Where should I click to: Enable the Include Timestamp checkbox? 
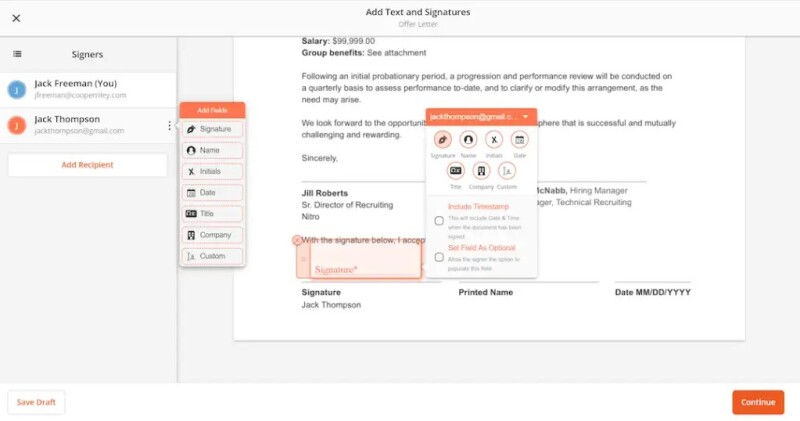click(439, 221)
